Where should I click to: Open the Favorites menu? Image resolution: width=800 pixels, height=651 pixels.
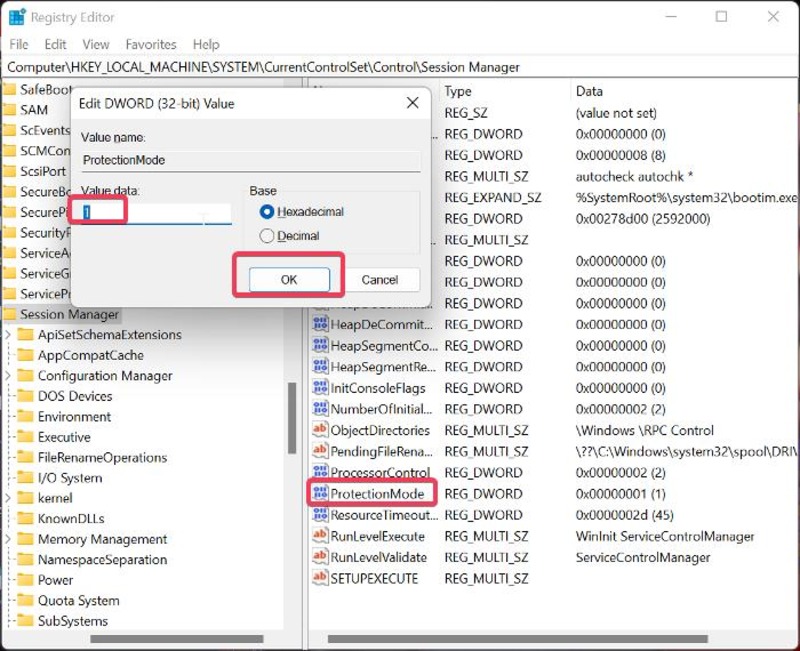click(151, 44)
